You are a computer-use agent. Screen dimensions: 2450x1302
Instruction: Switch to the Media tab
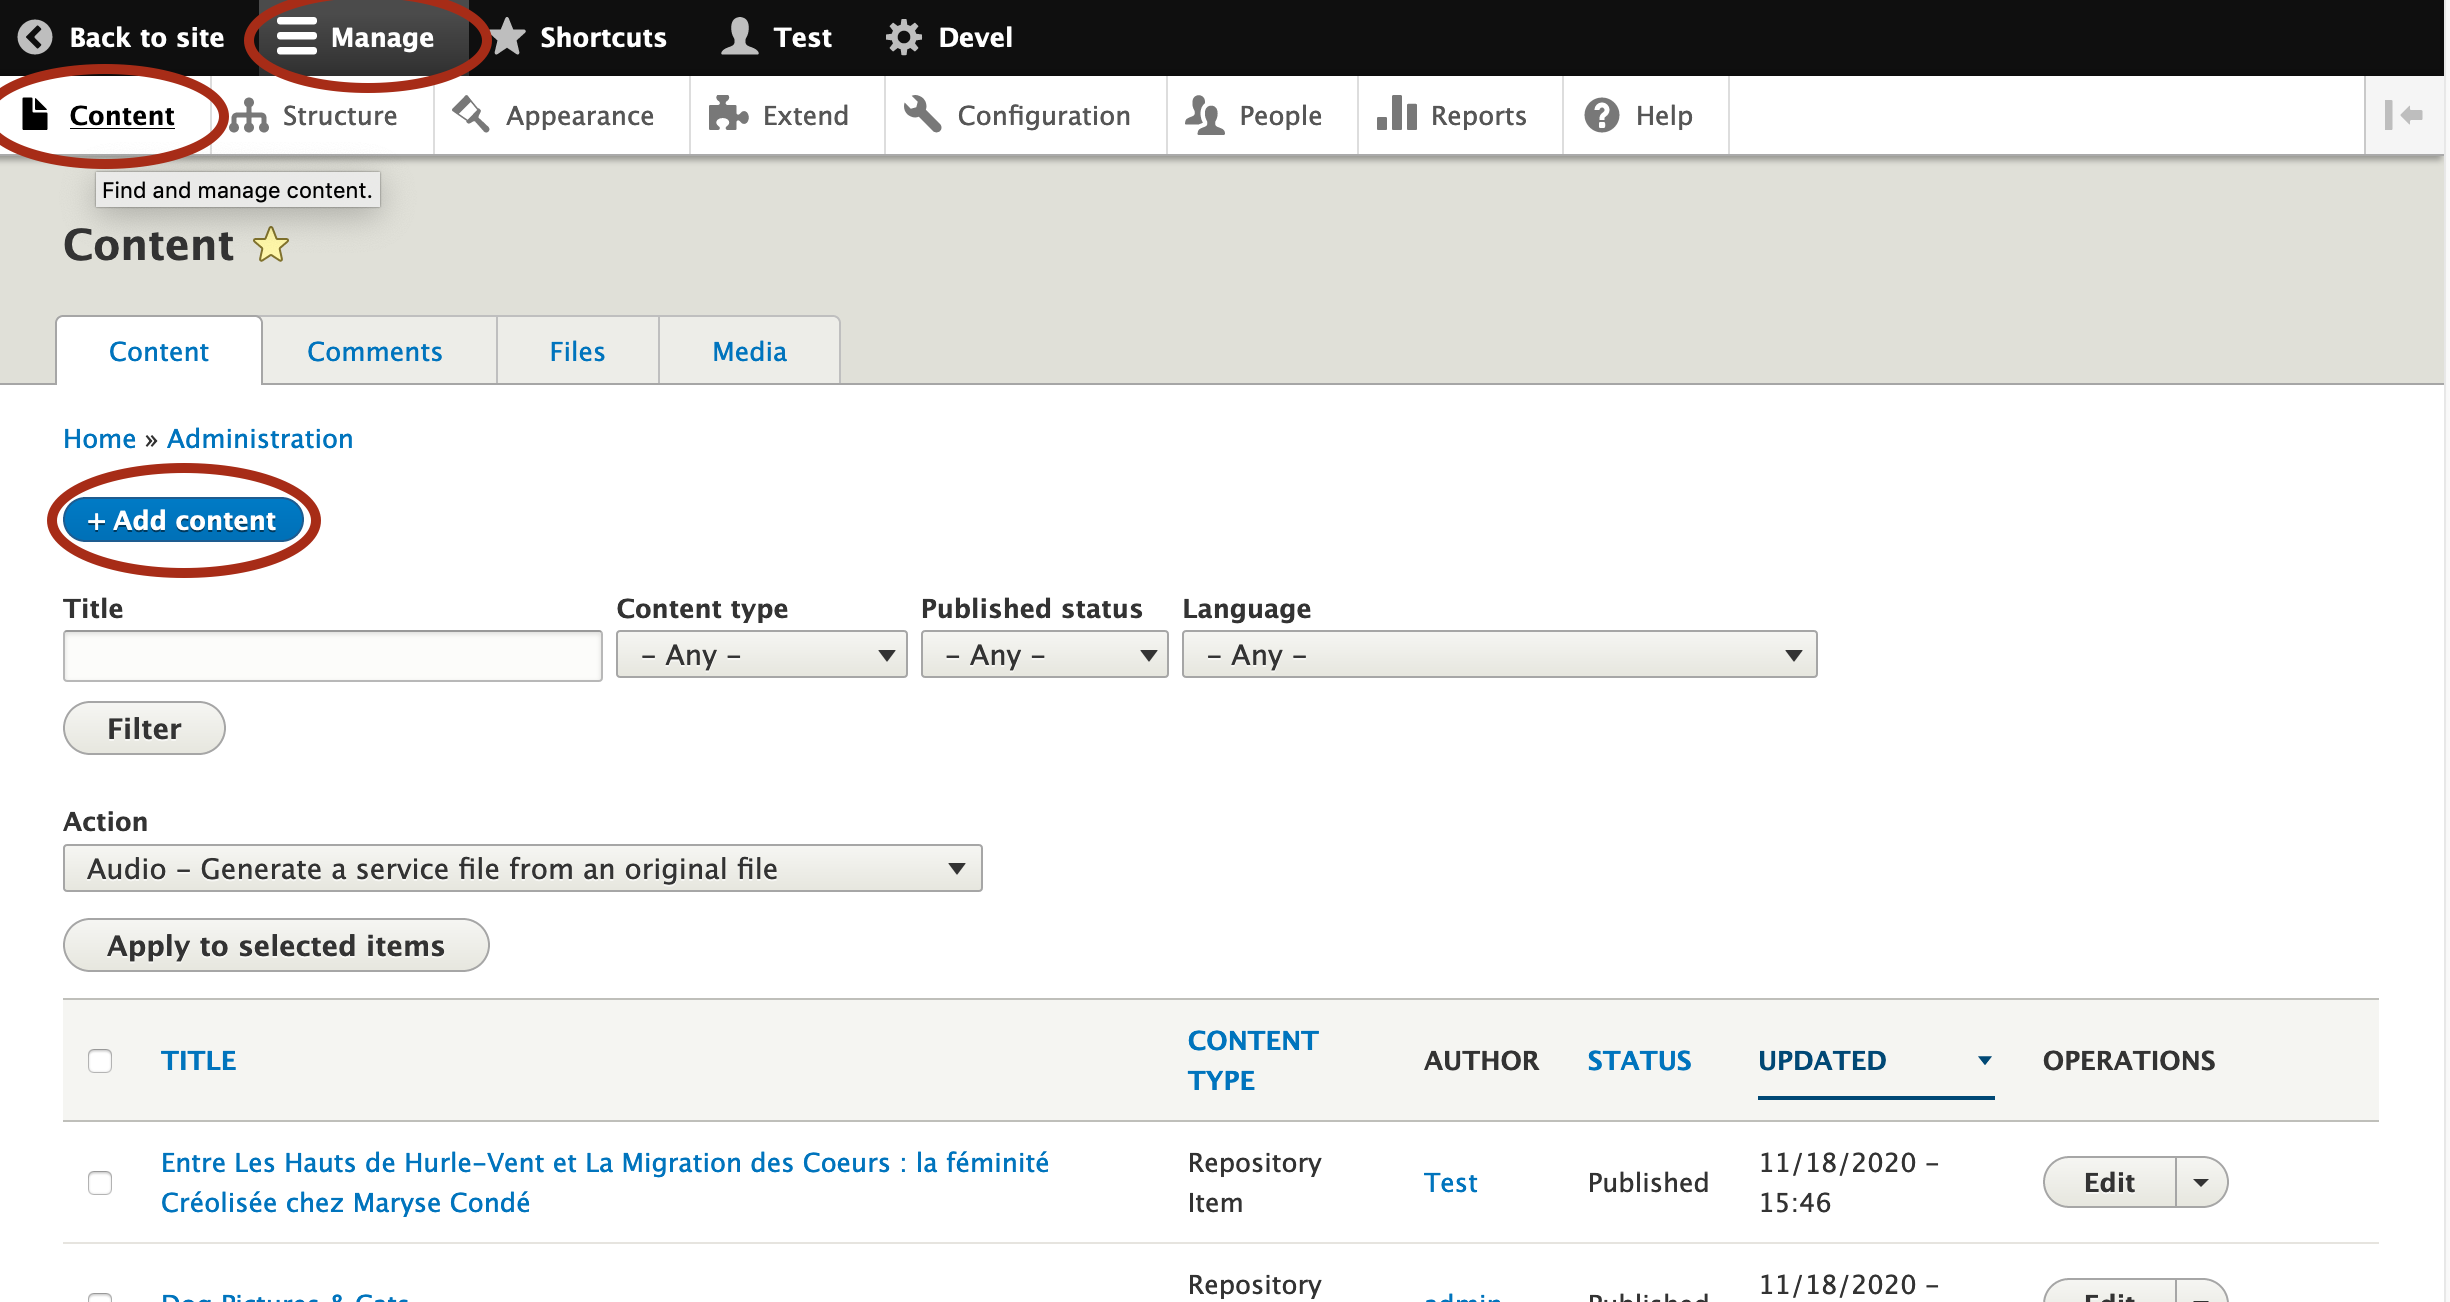[x=747, y=350]
